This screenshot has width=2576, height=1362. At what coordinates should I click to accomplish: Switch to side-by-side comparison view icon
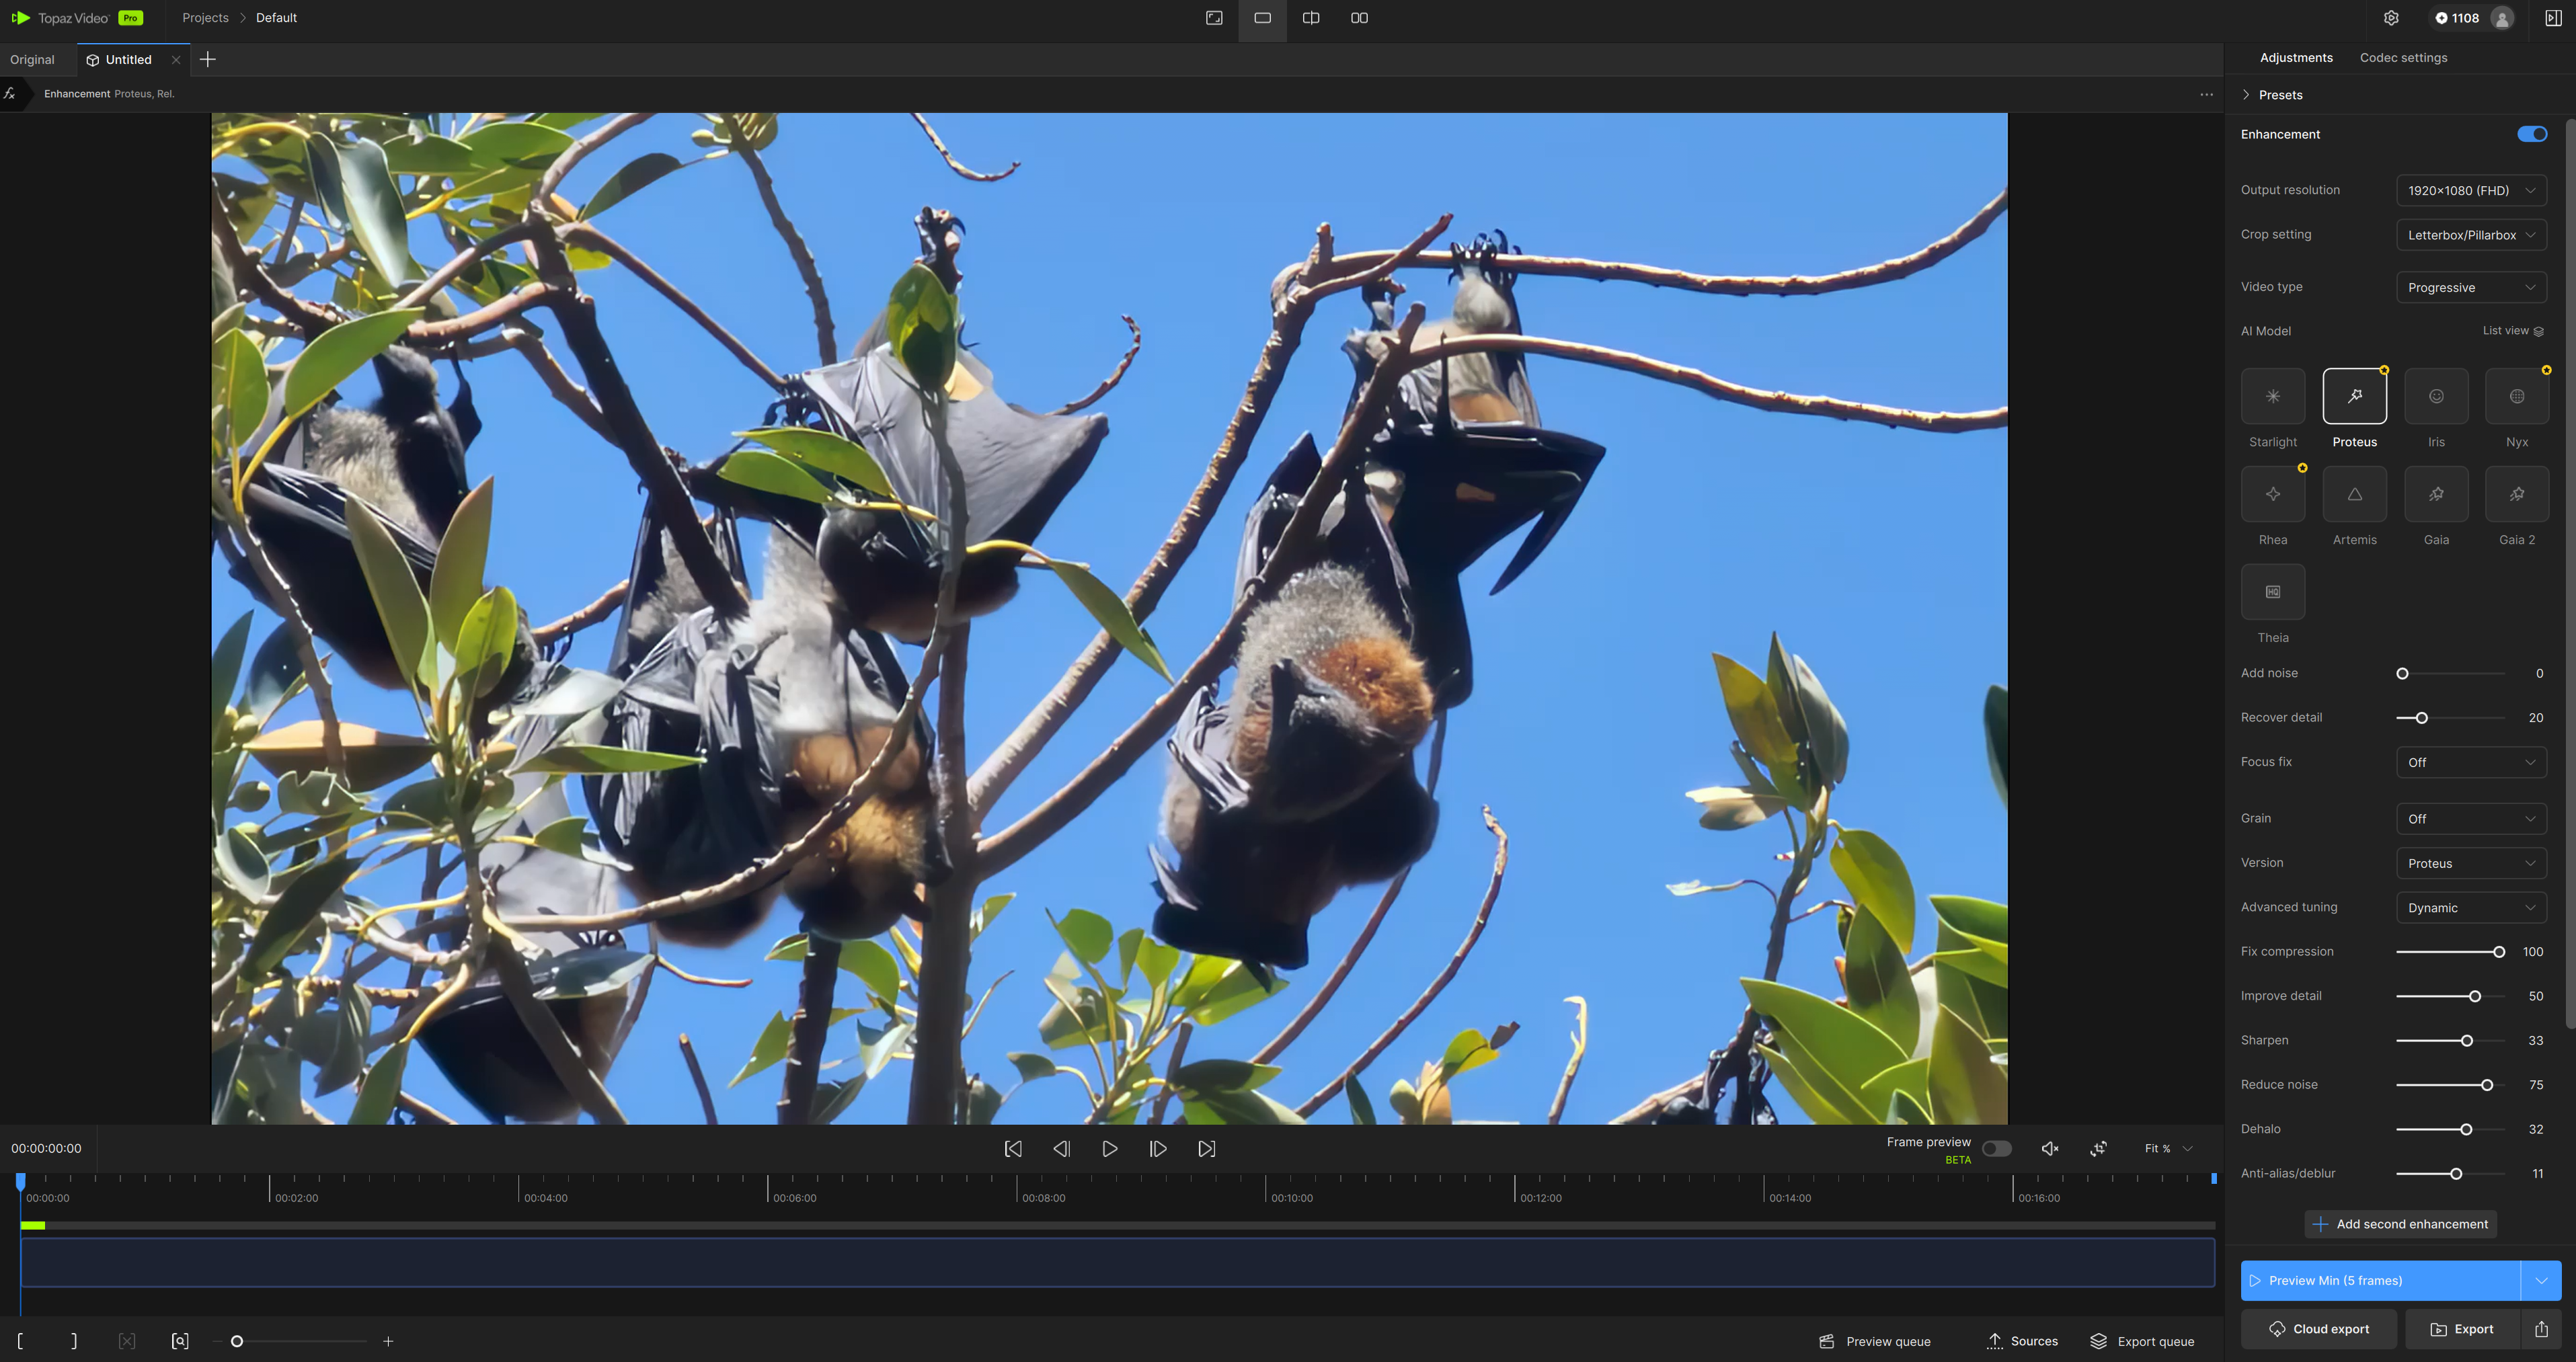click(x=1359, y=18)
